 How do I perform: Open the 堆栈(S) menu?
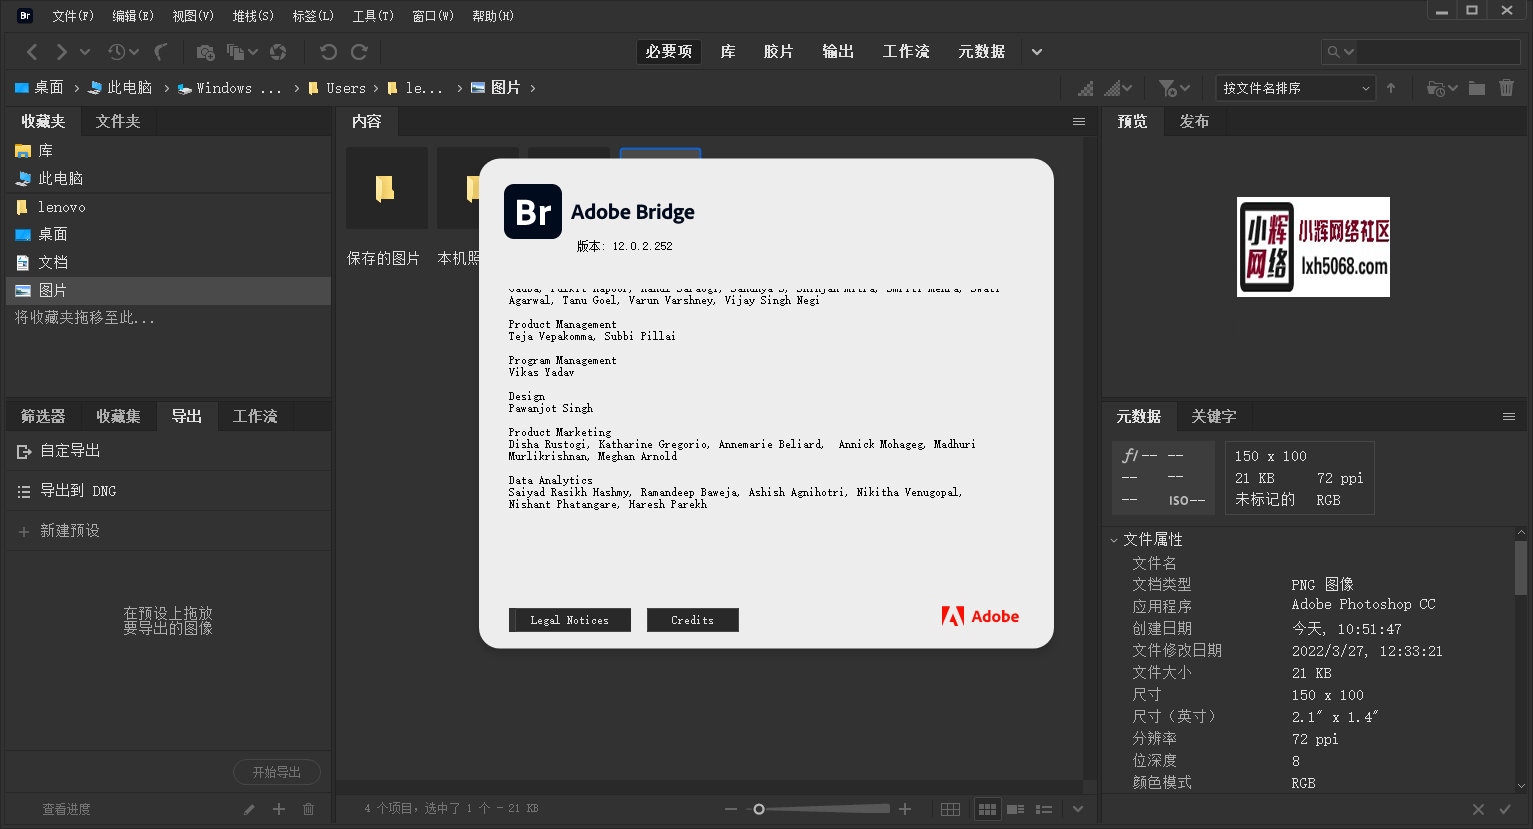(x=253, y=16)
